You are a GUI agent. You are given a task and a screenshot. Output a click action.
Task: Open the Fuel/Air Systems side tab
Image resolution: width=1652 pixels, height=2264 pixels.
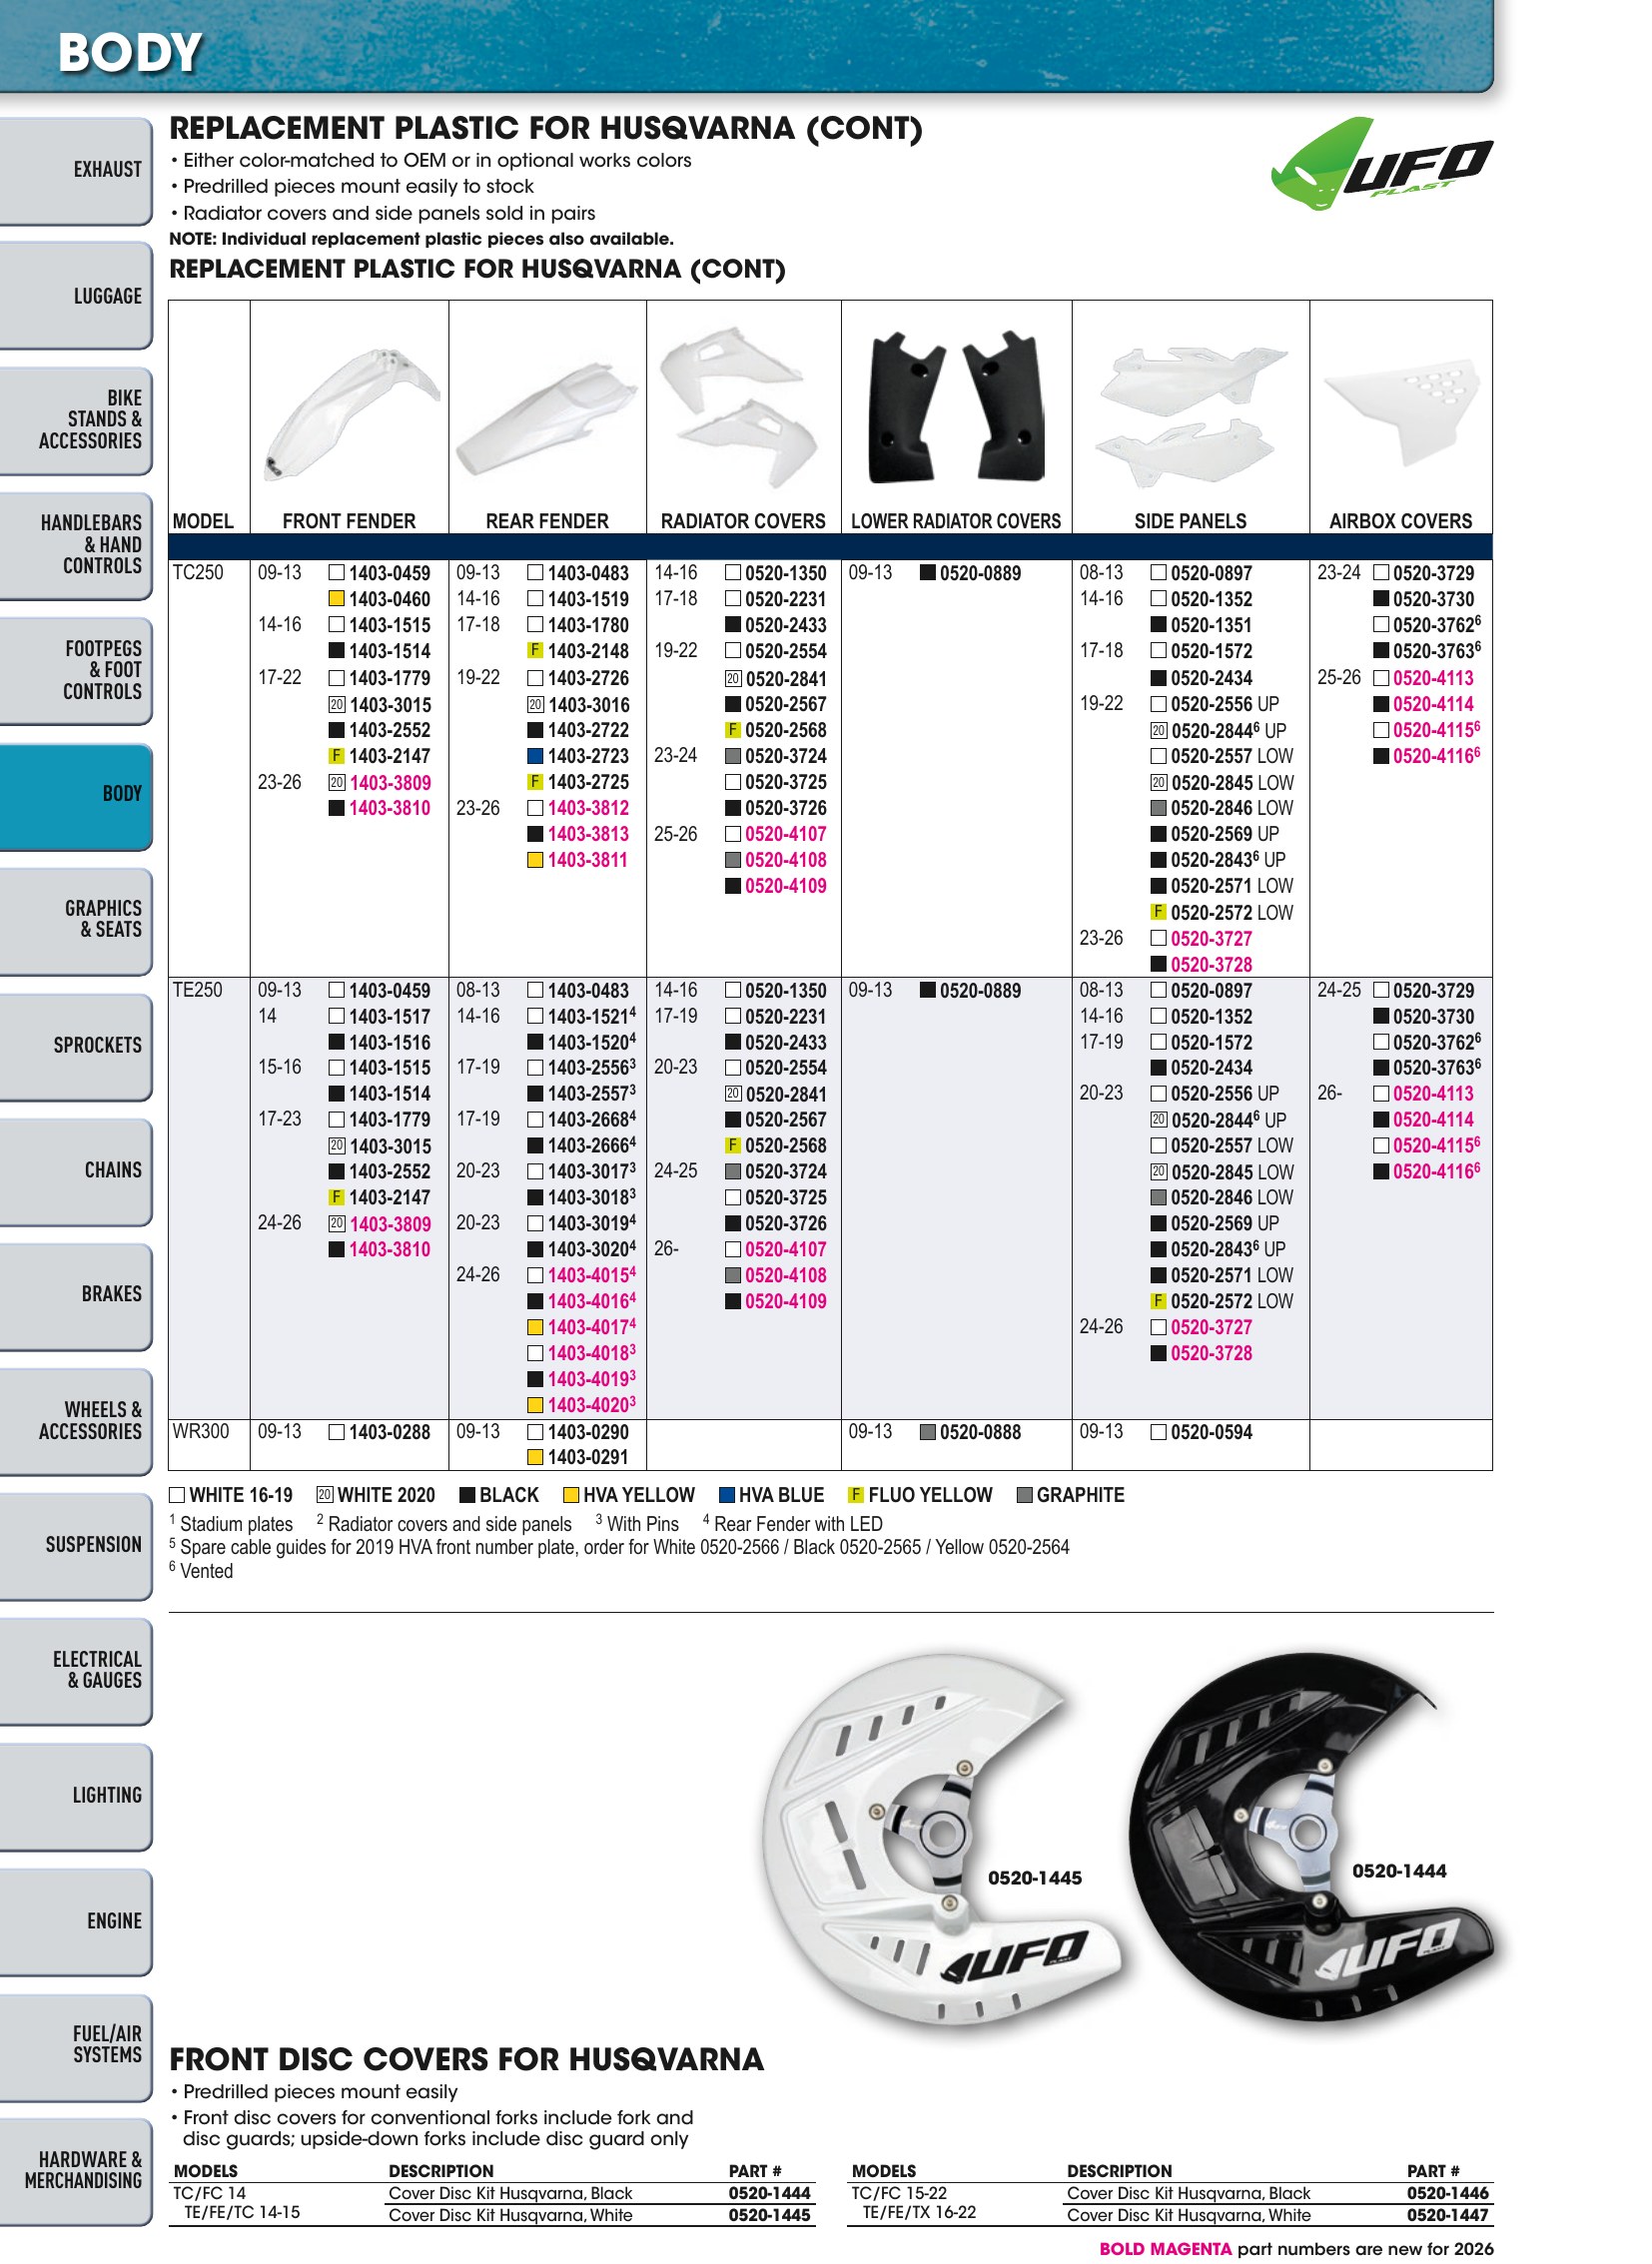[x=76, y=2046]
